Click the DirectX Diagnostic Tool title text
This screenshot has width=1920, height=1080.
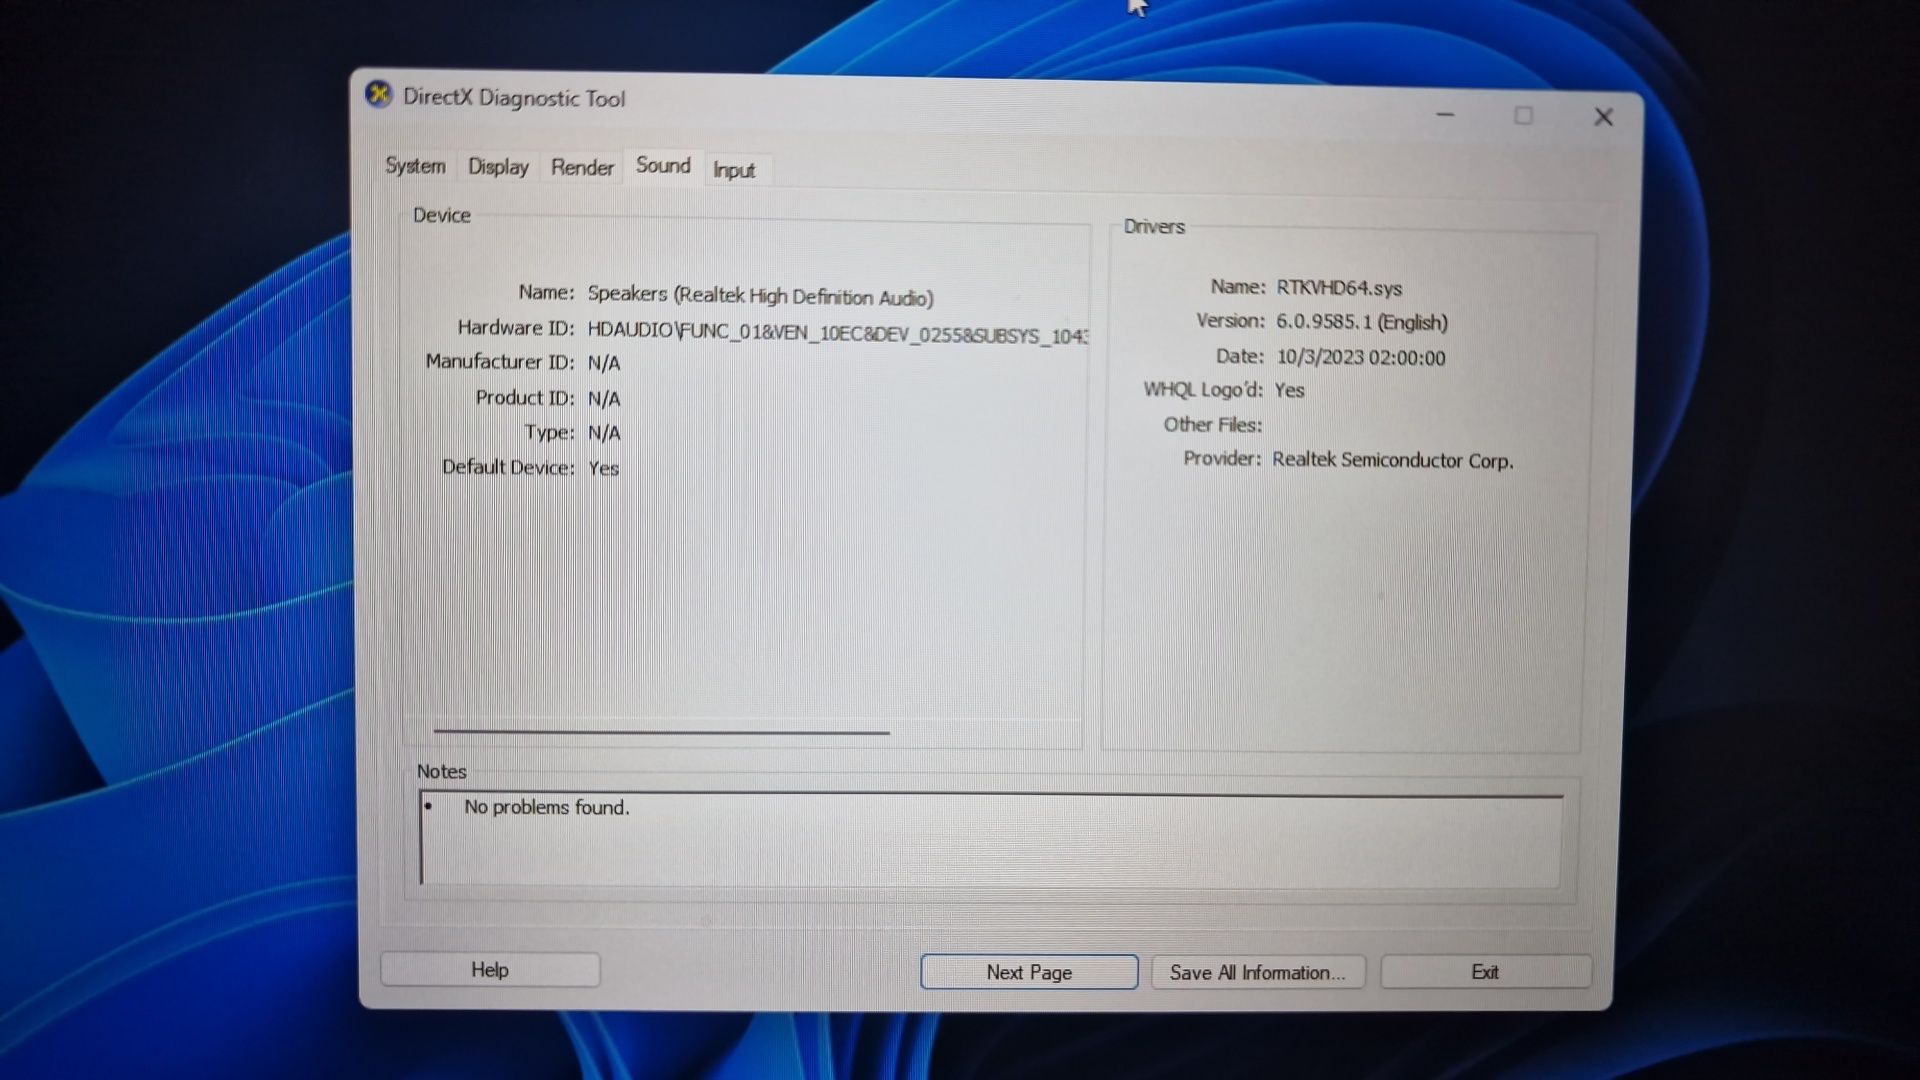click(x=514, y=98)
